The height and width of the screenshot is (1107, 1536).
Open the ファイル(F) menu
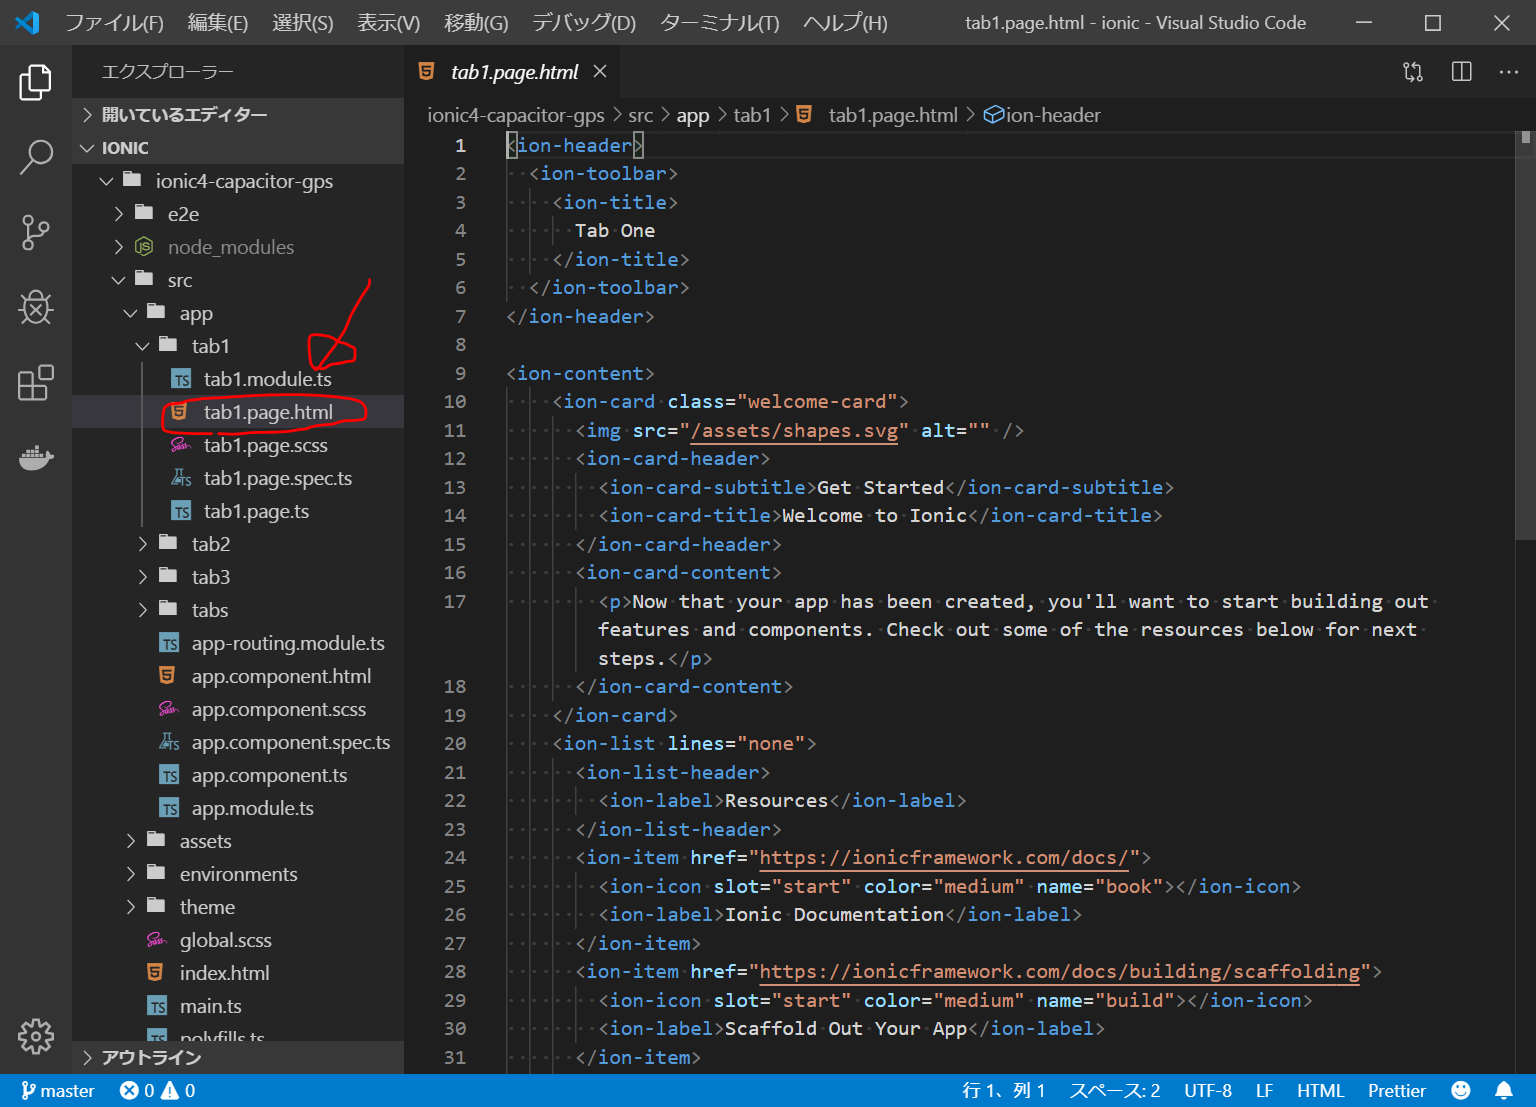point(114,23)
